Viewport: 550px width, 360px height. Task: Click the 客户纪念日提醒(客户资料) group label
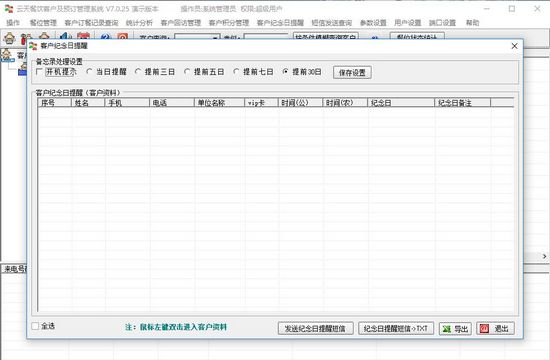[78, 93]
